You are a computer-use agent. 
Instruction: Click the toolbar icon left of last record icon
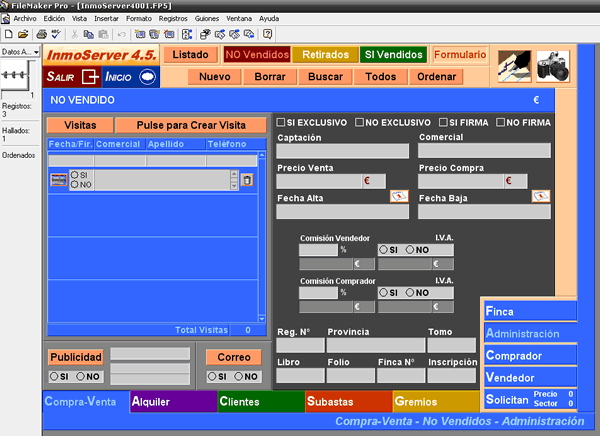click(x=235, y=34)
